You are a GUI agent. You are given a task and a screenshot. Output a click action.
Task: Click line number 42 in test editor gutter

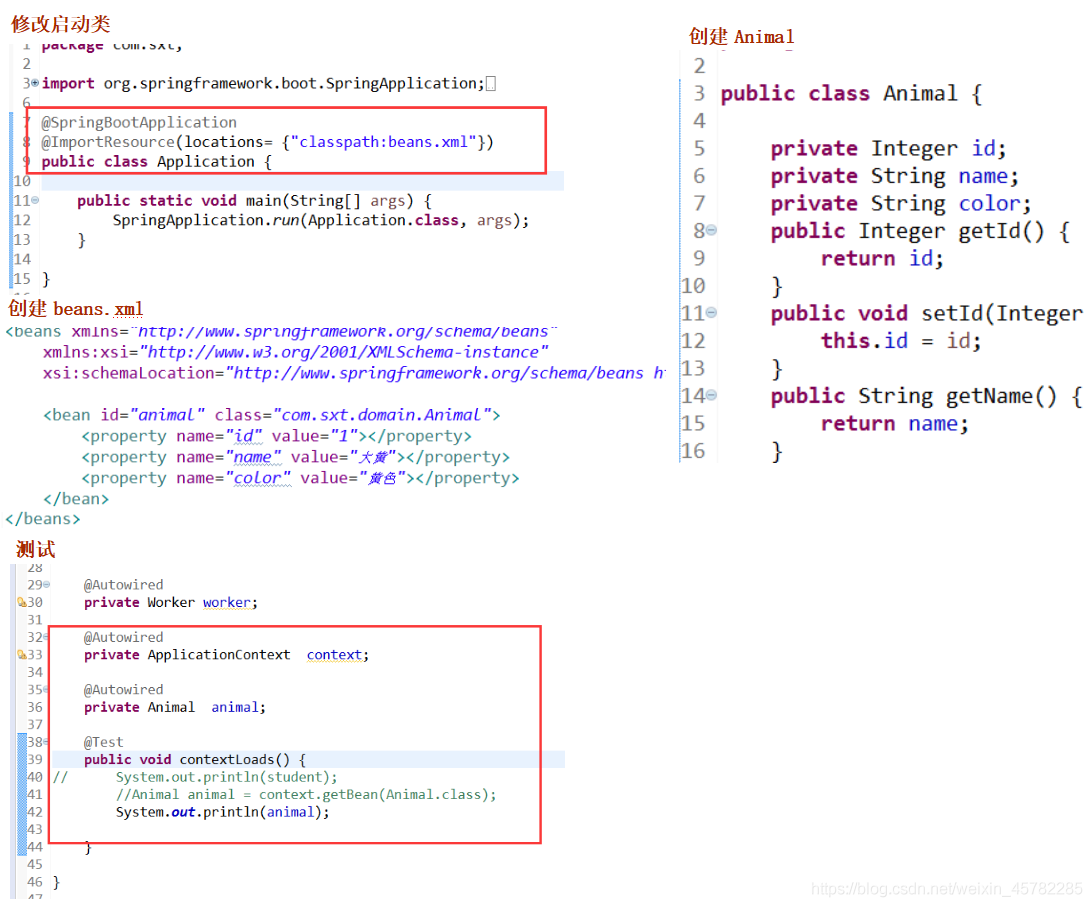[x=35, y=812]
